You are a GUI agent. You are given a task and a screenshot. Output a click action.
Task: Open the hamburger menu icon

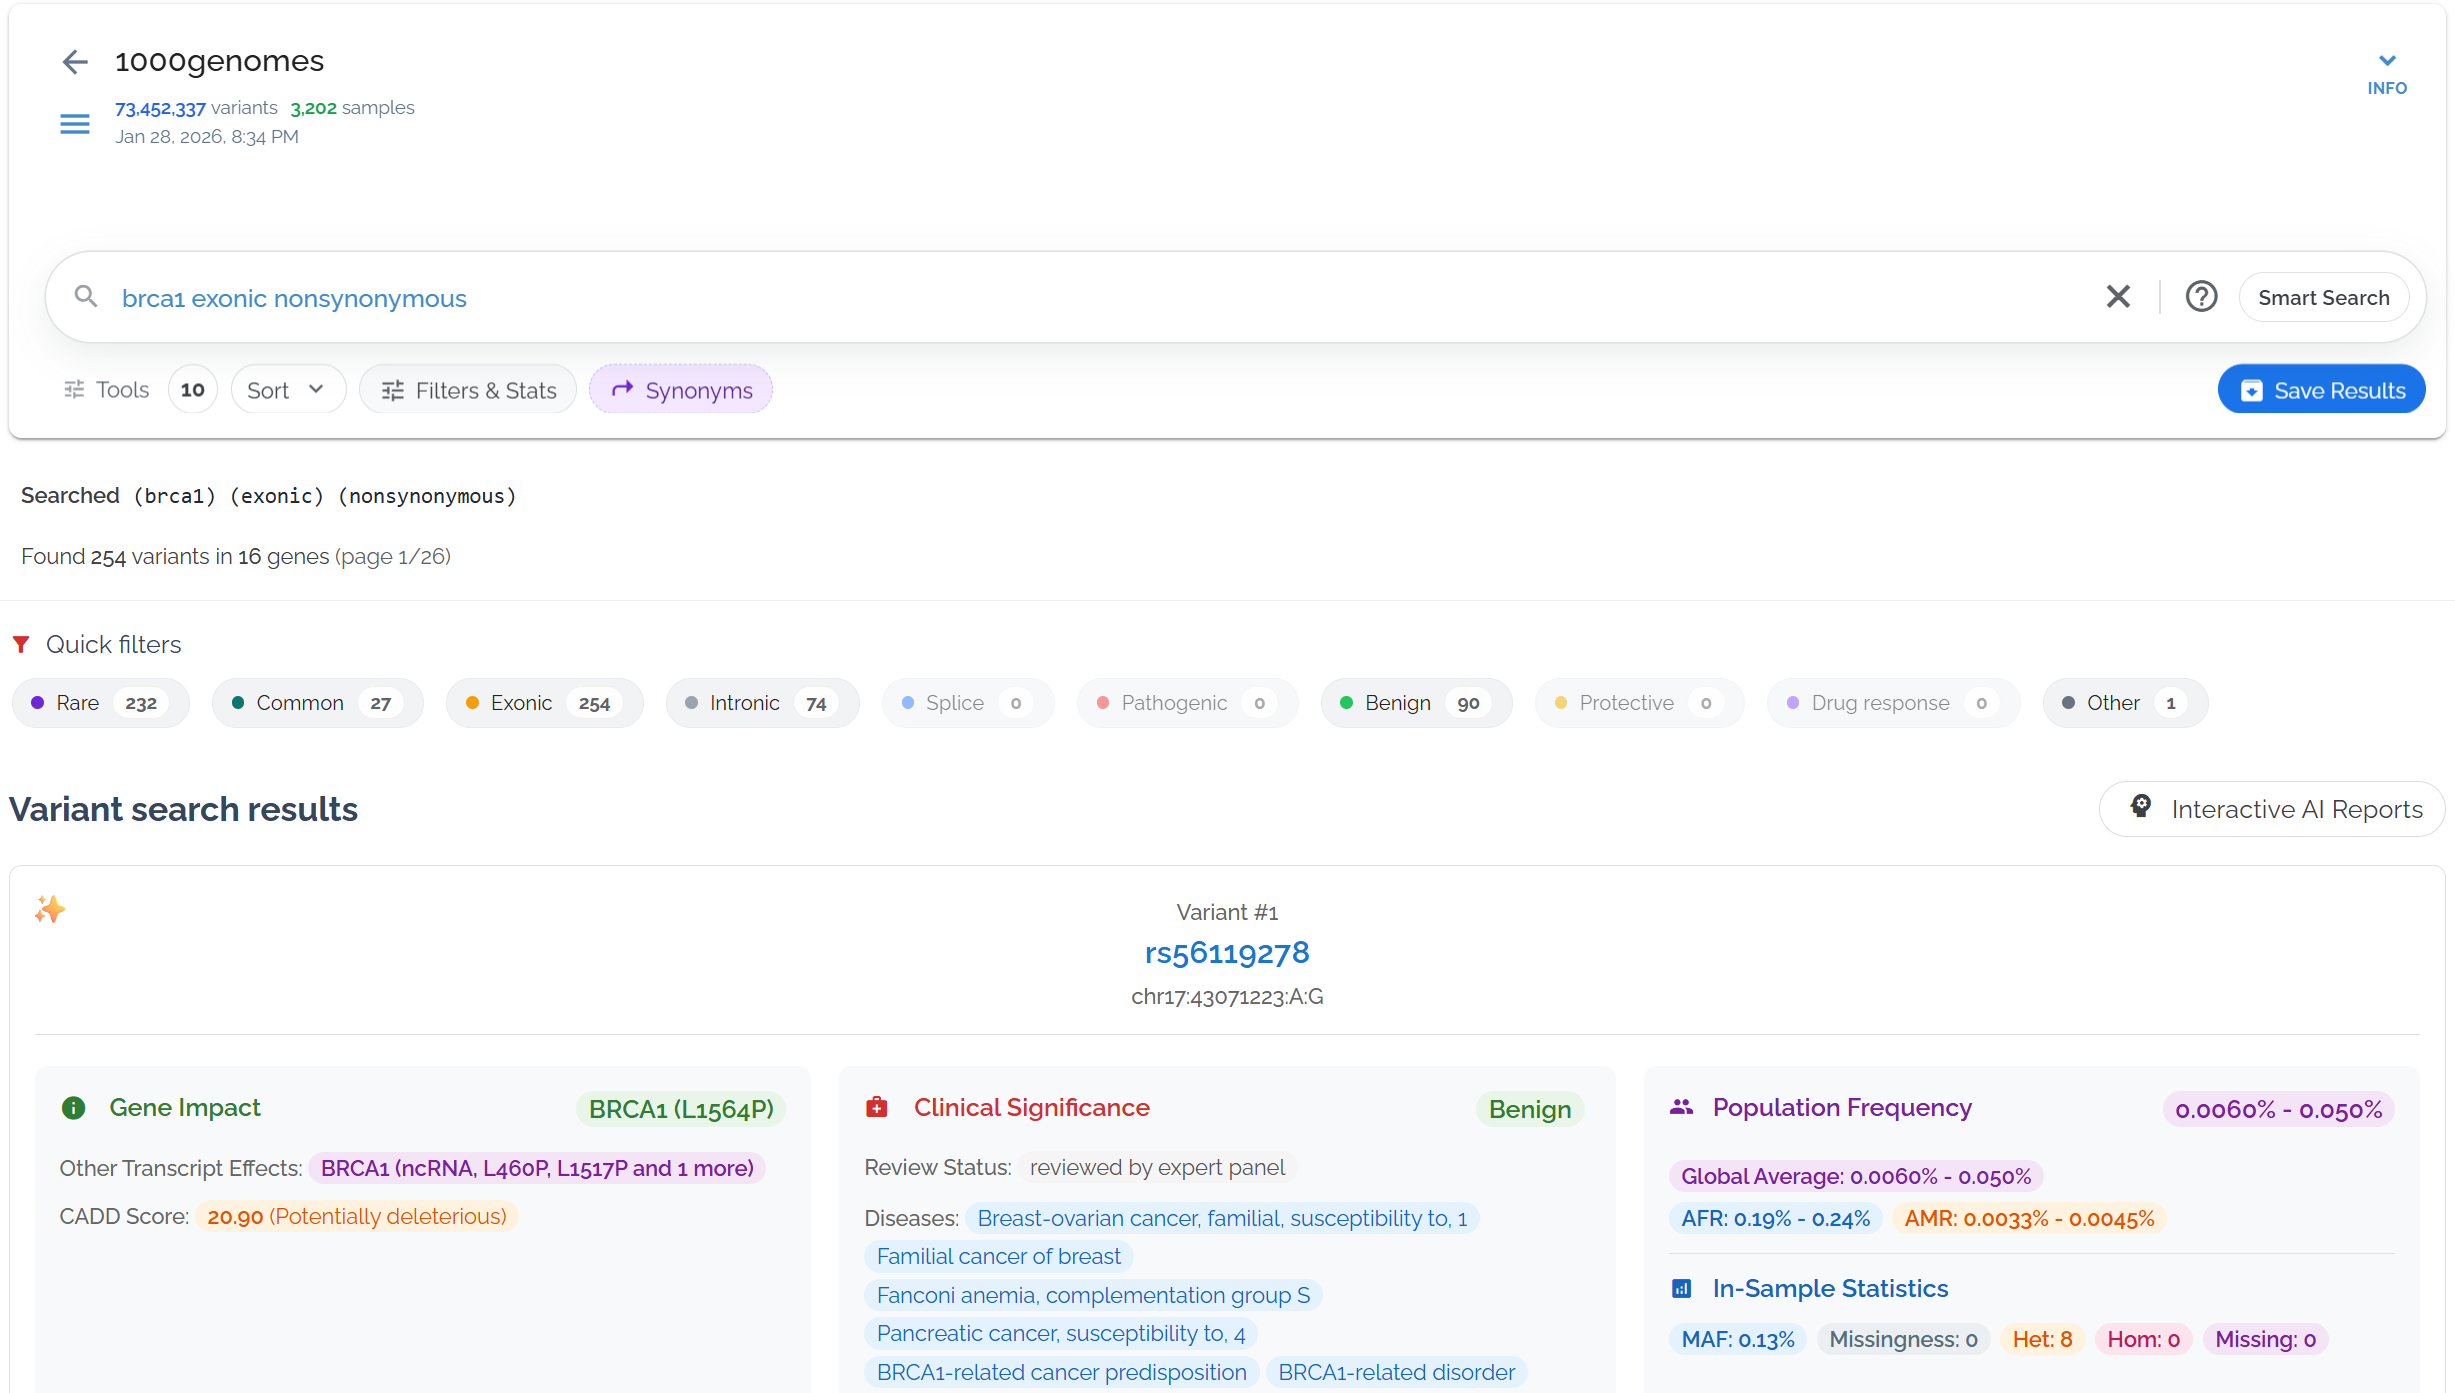(x=75, y=124)
